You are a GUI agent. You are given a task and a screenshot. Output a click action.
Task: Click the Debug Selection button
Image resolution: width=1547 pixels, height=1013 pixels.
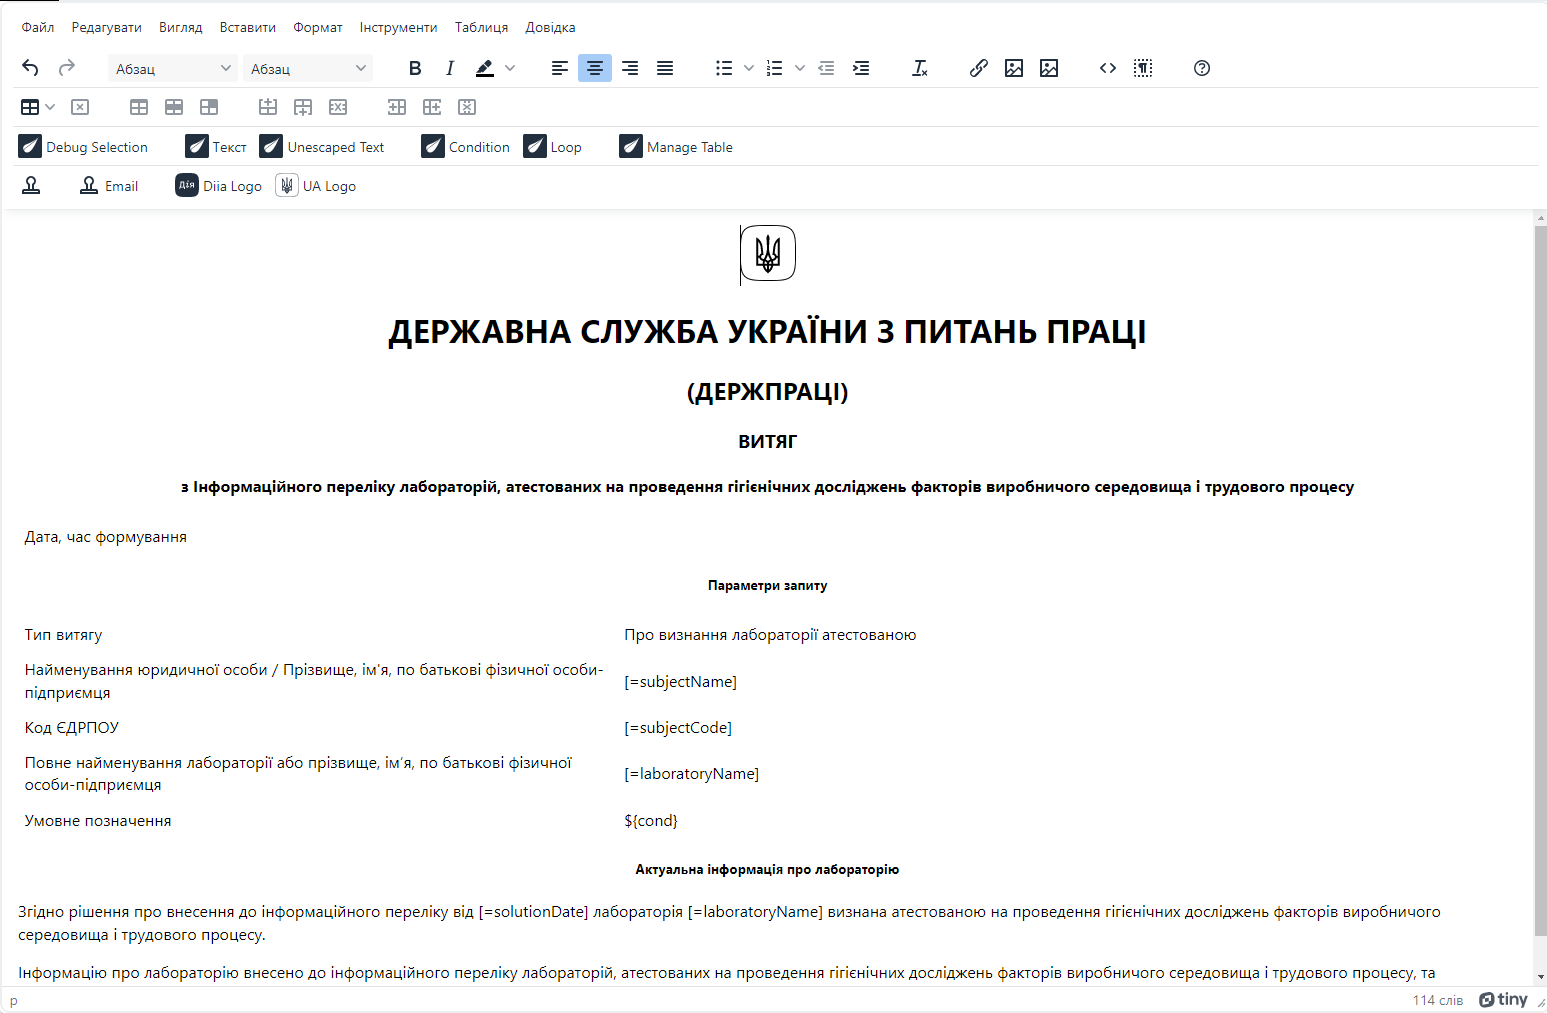tap(83, 147)
